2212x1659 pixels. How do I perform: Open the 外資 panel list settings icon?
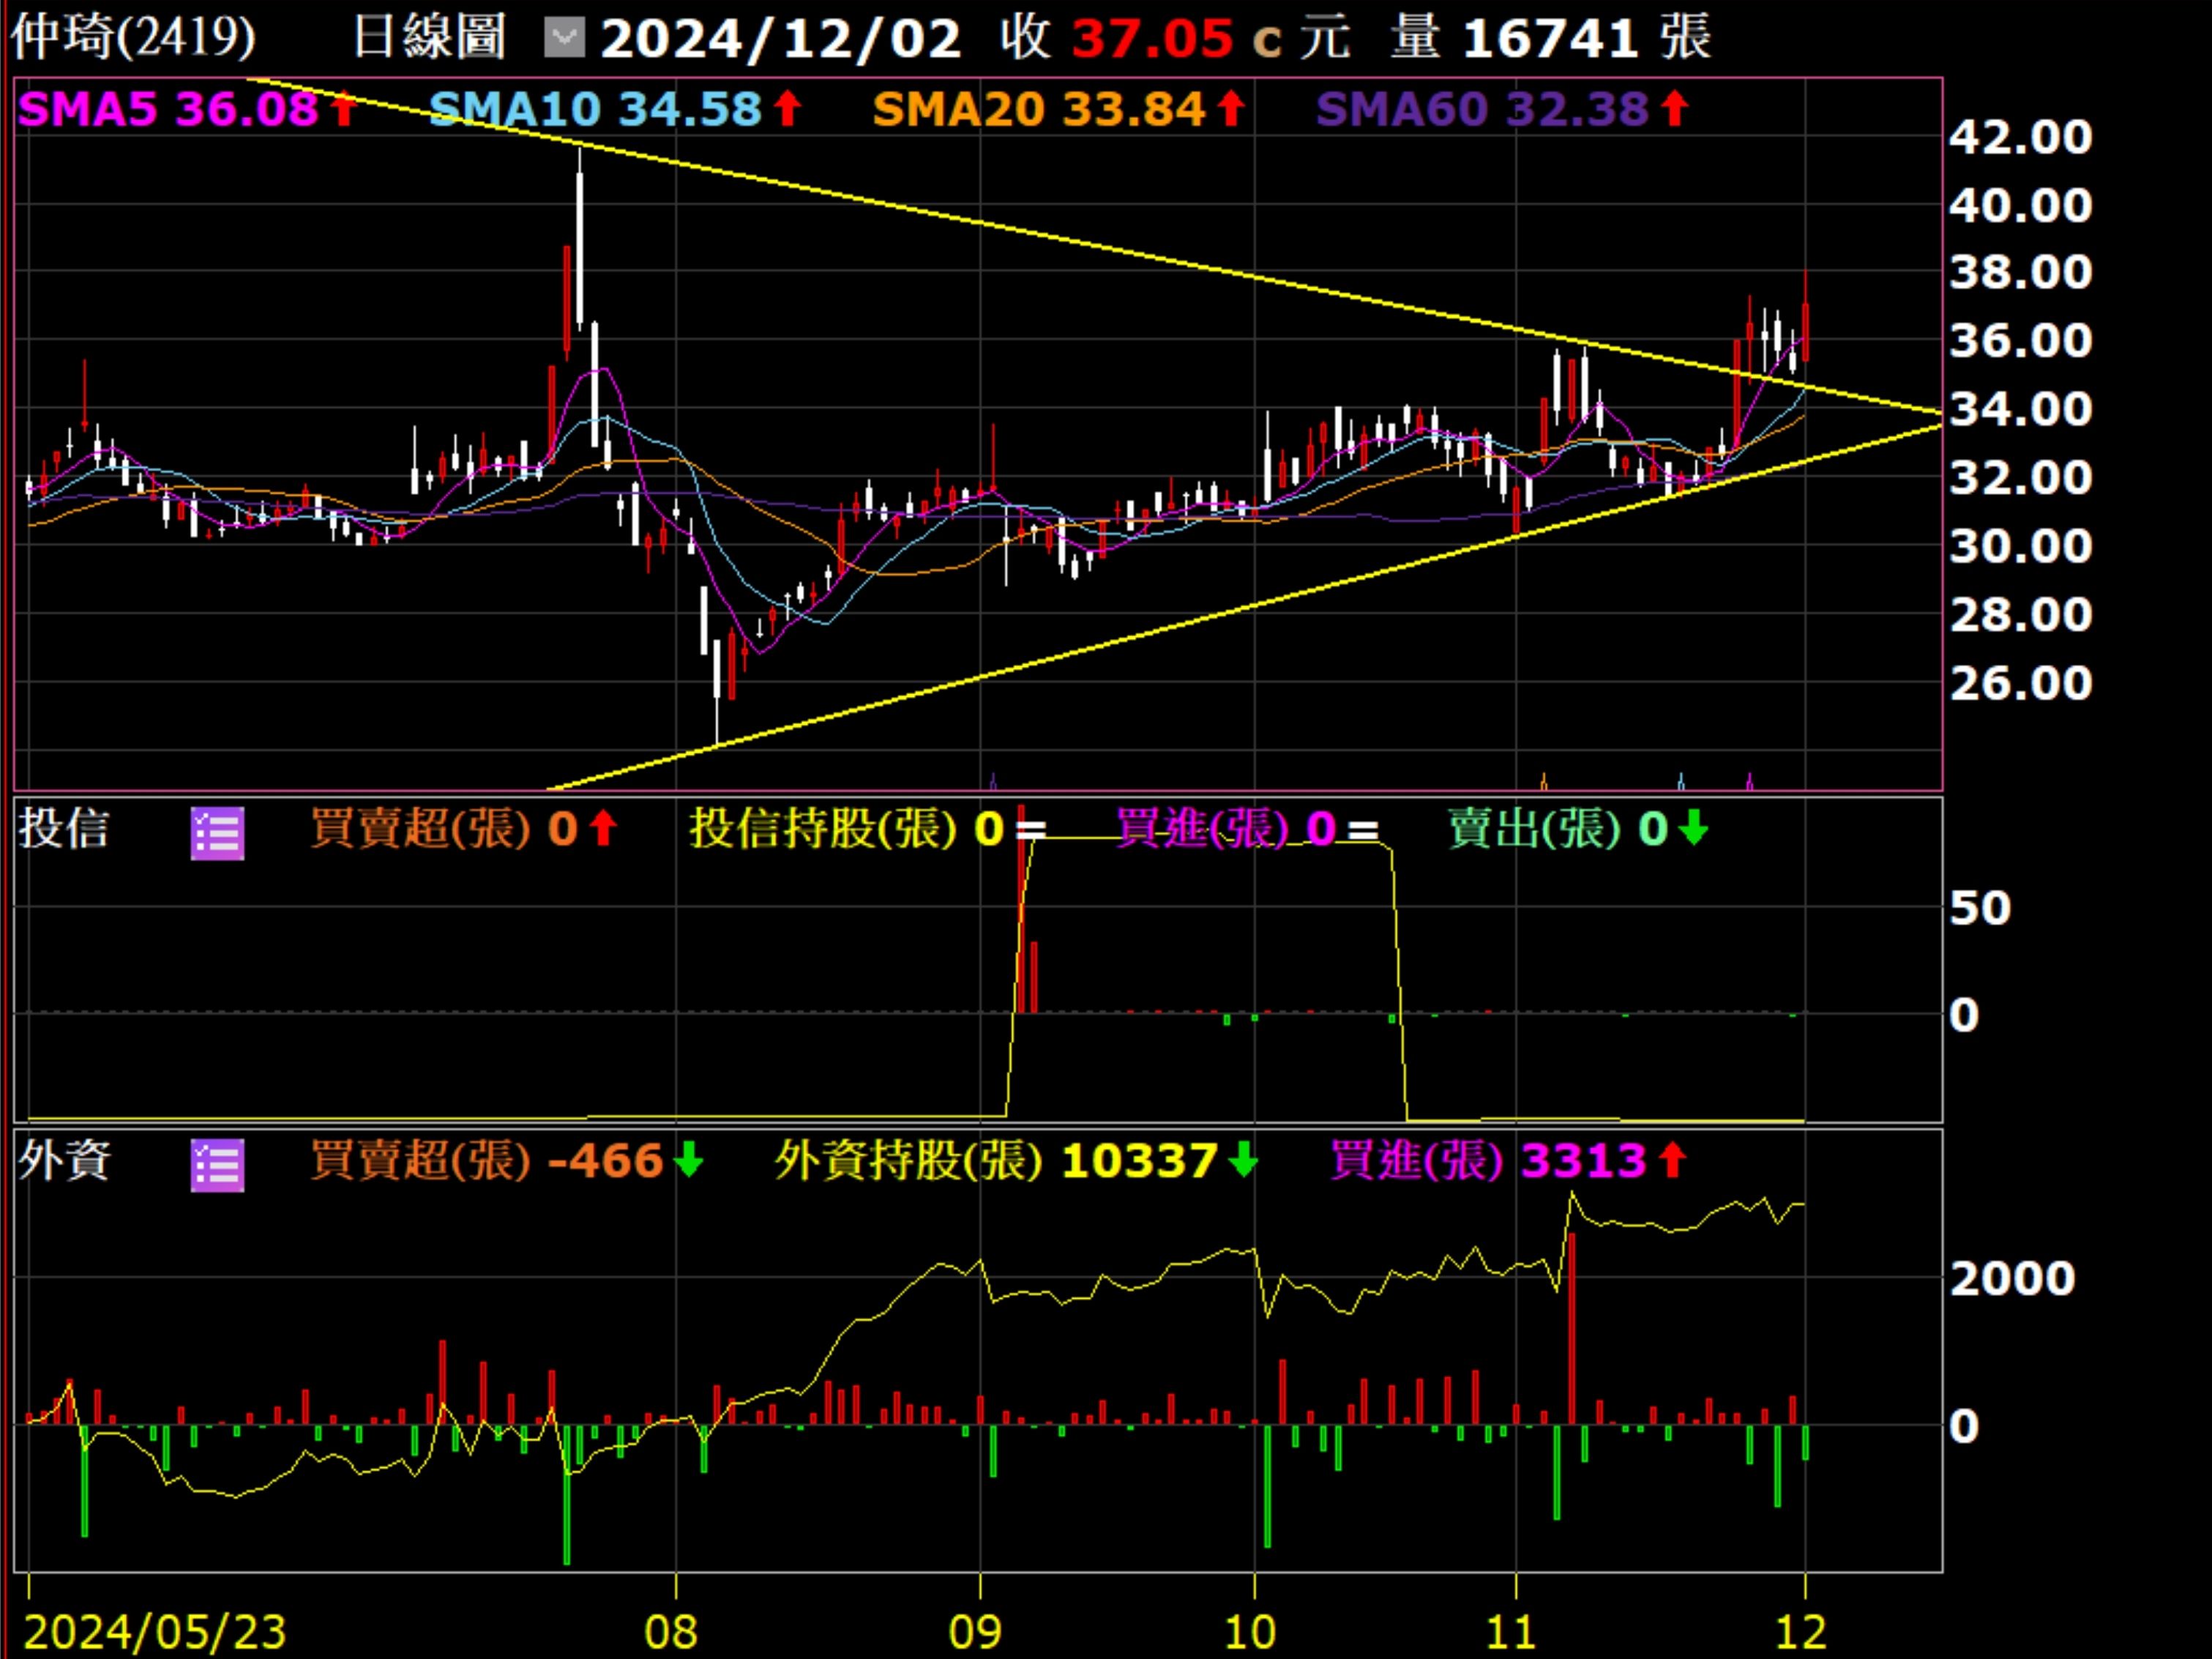point(217,1165)
